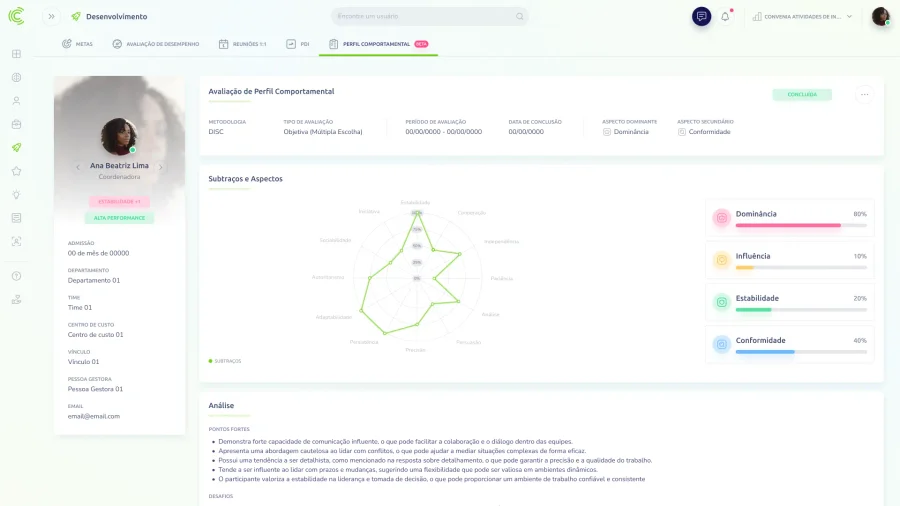Open the dashboard grid icon in sidebar
900x506 pixels.
pos(17,54)
